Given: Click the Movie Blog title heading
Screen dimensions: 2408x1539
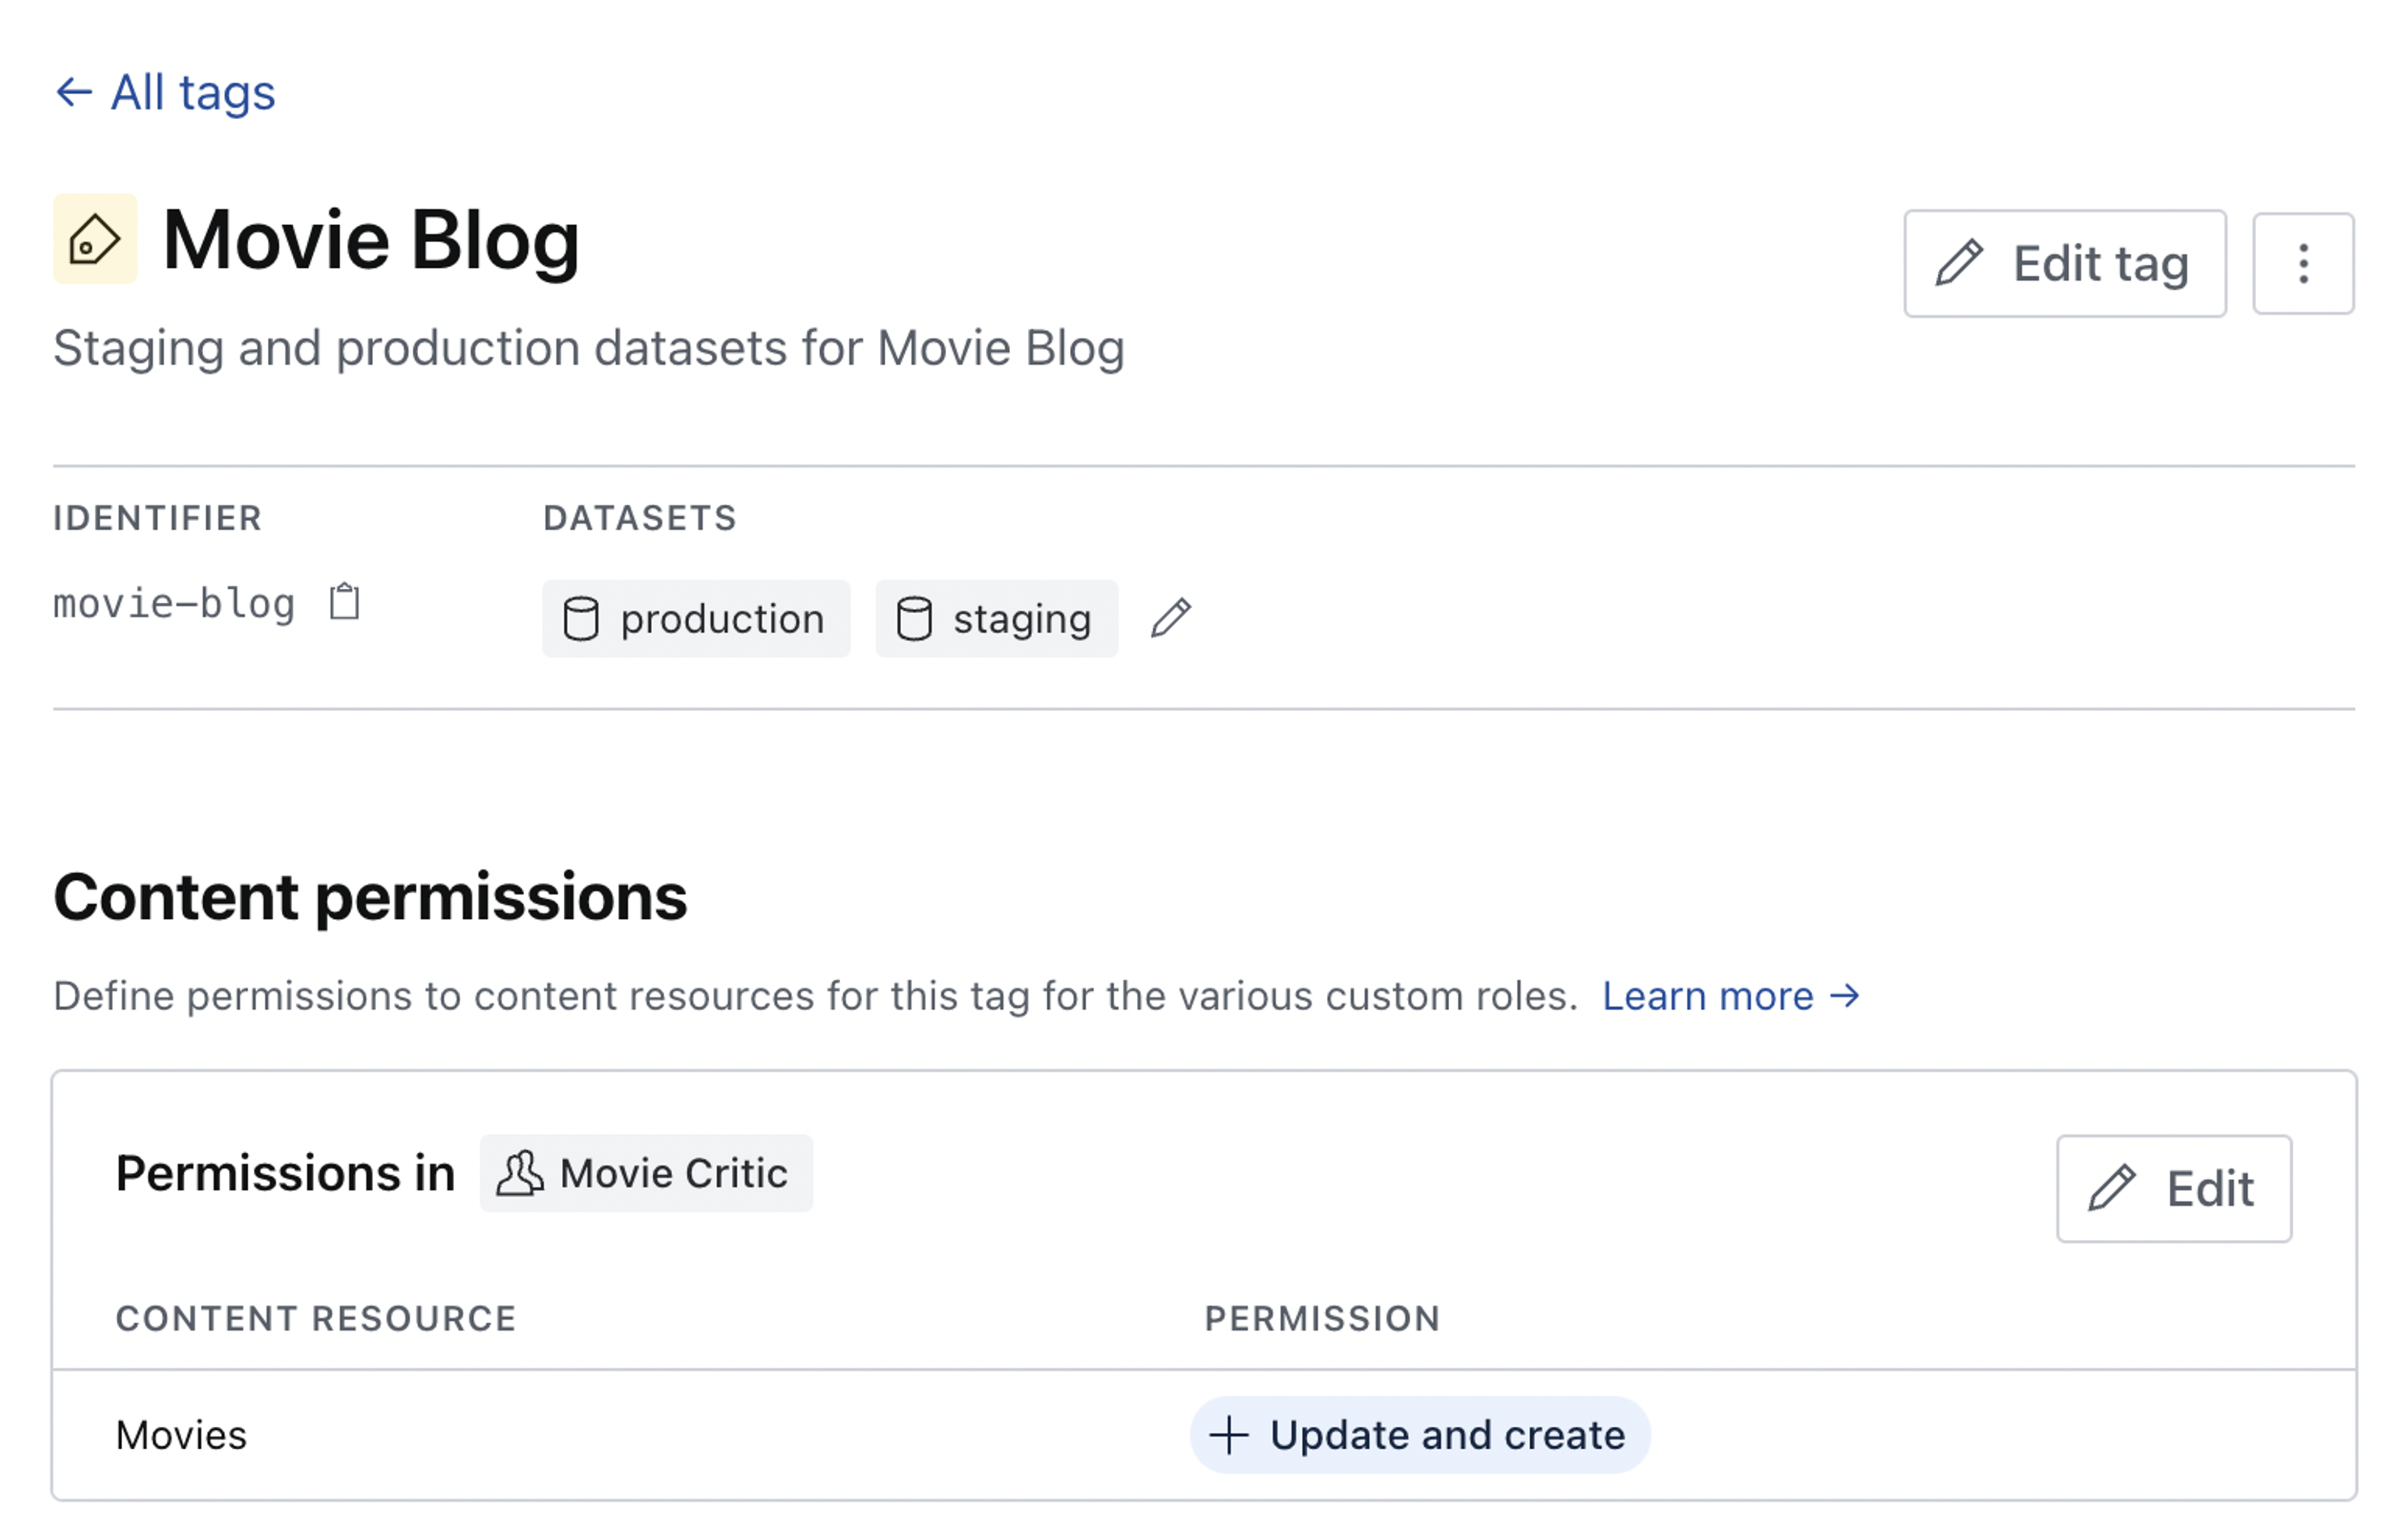Looking at the screenshot, I should [371, 240].
